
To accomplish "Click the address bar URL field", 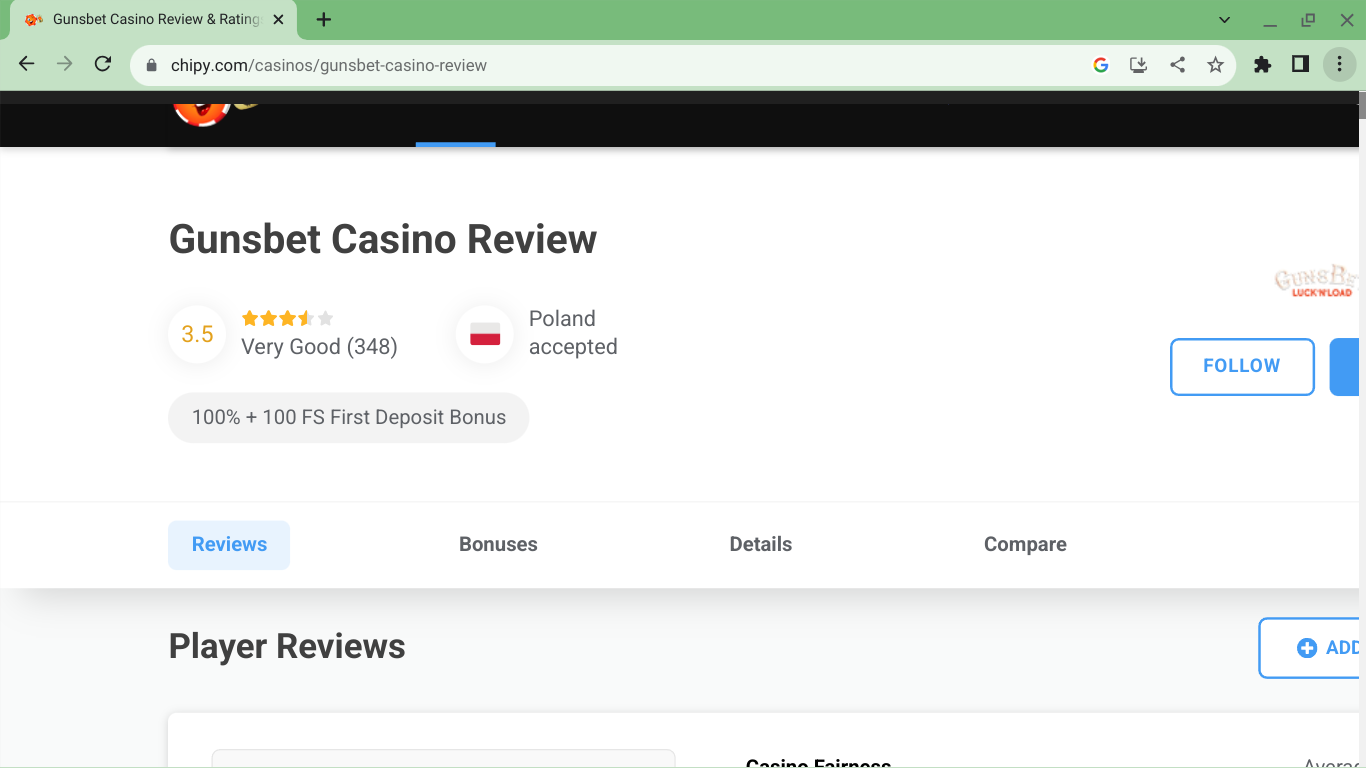I will pyautogui.click(x=600, y=65).
